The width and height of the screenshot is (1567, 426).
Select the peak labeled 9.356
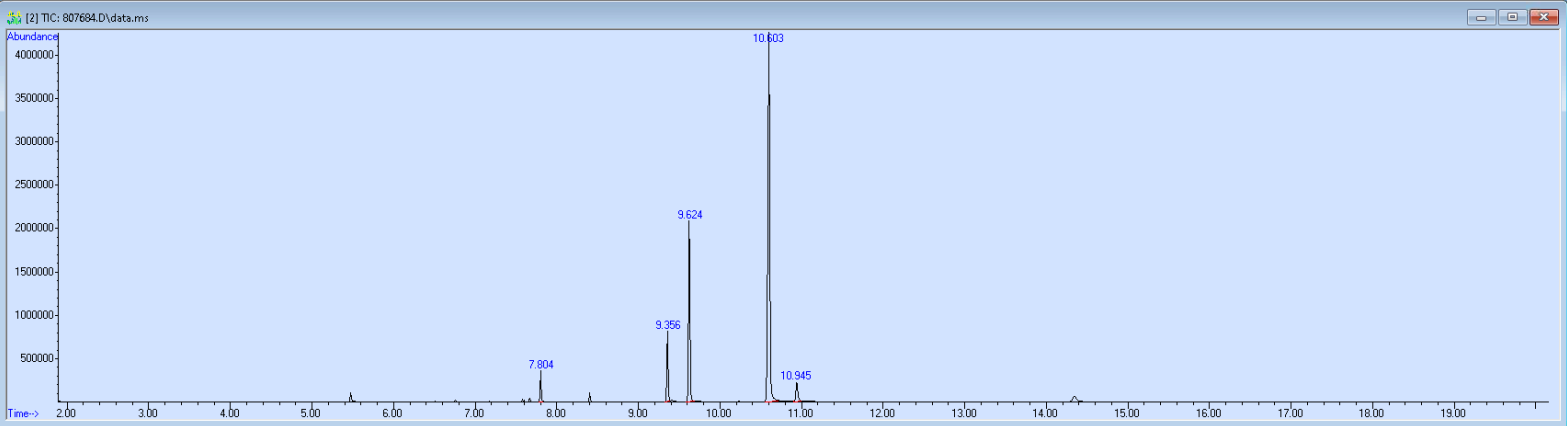(668, 325)
